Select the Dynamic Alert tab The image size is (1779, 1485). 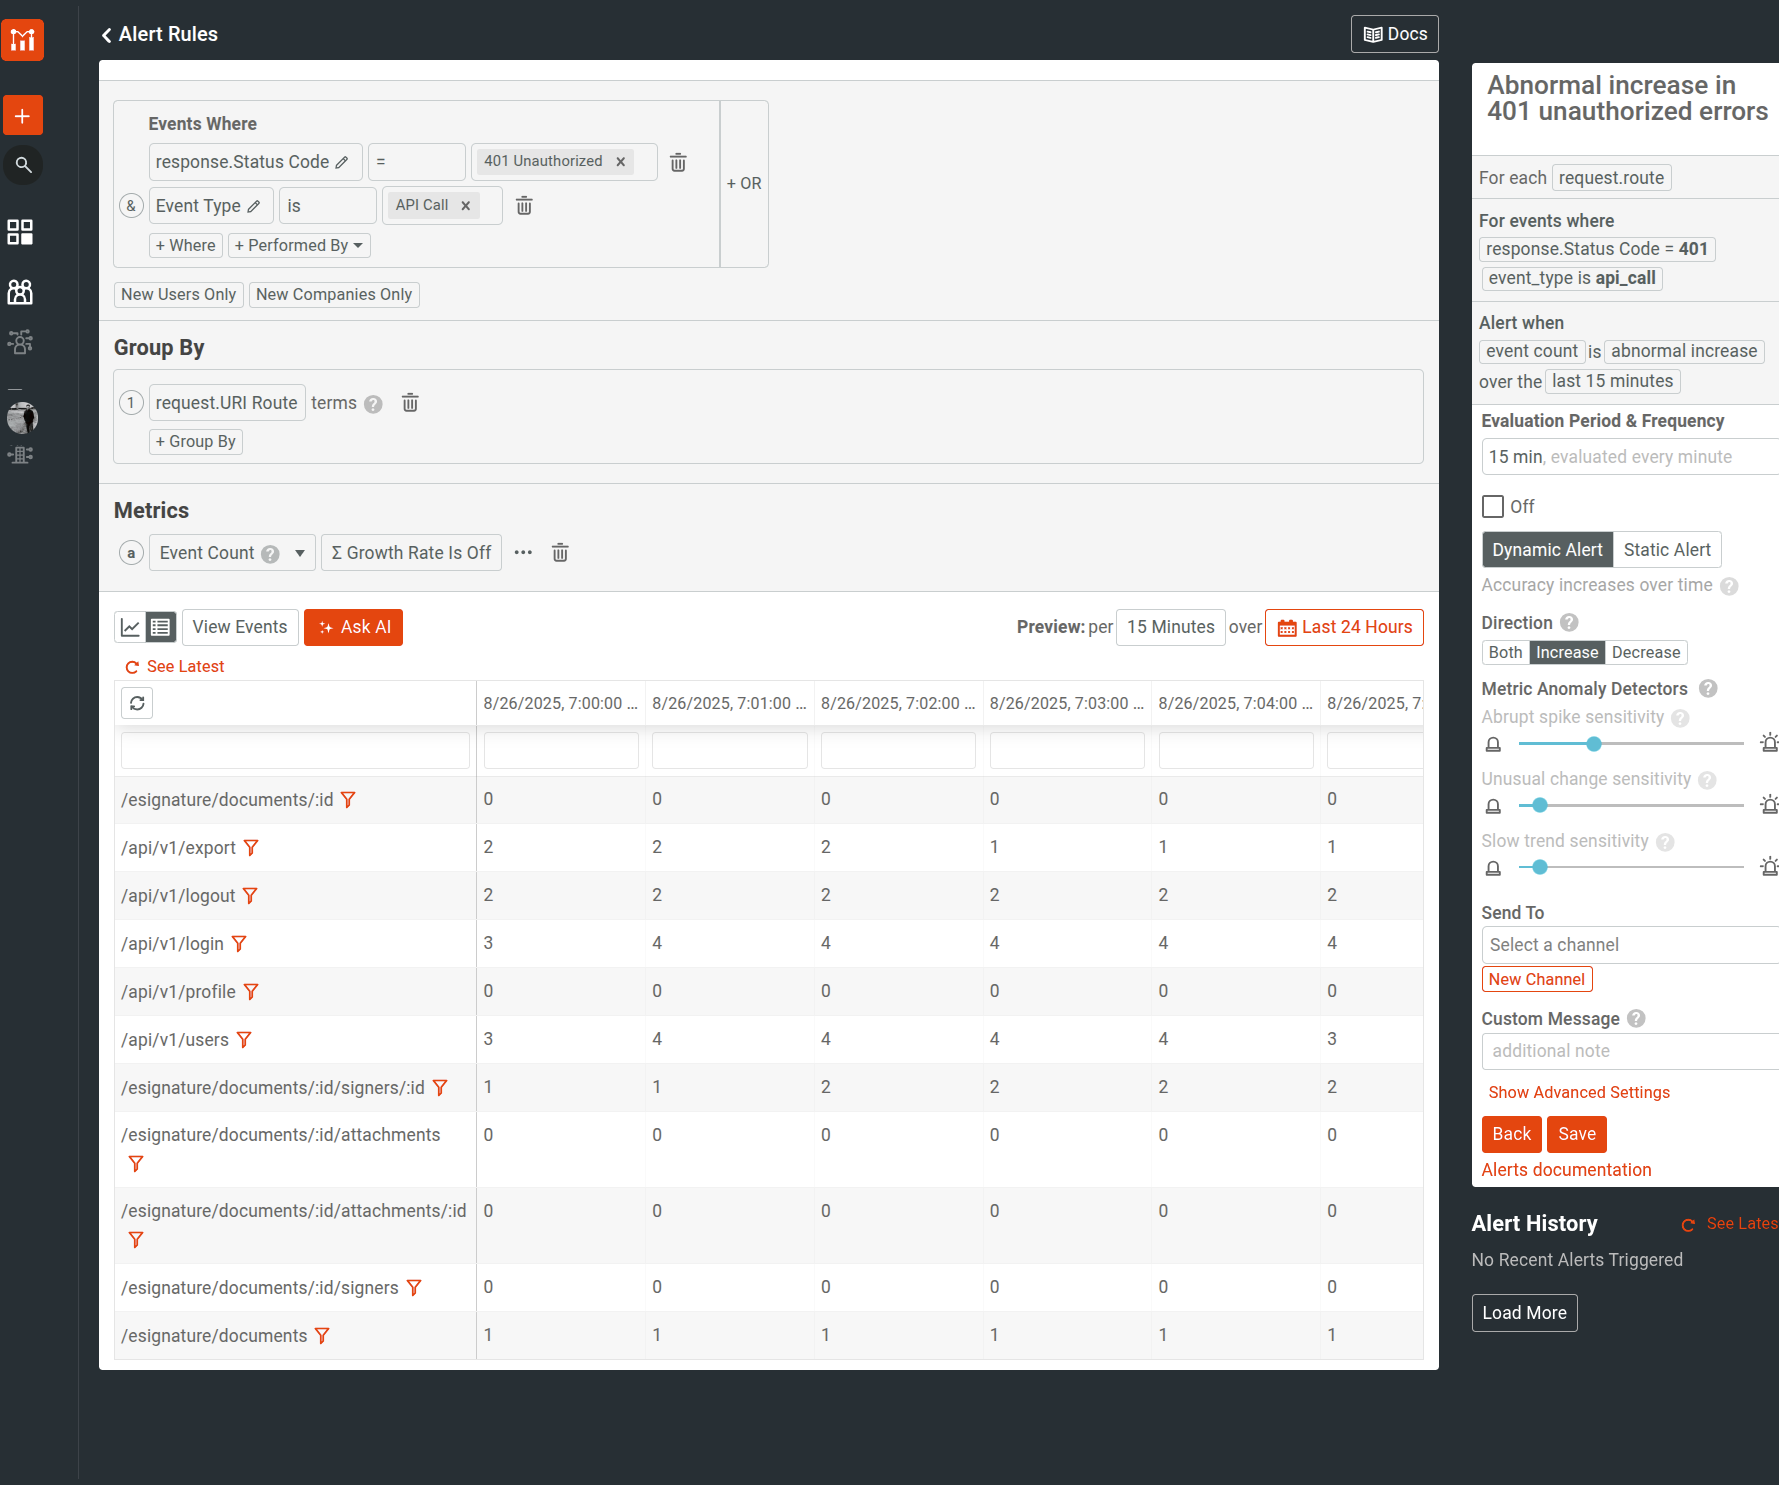[1547, 550]
